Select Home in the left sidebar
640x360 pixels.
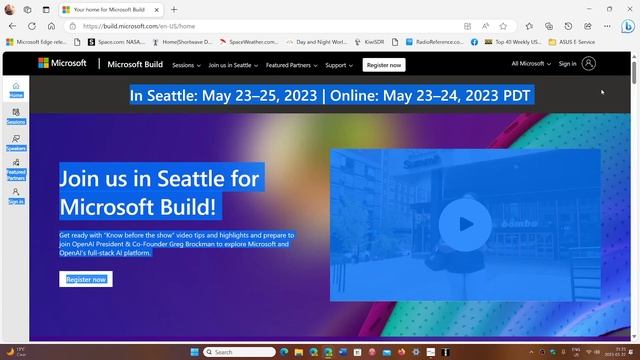click(x=16, y=90)
